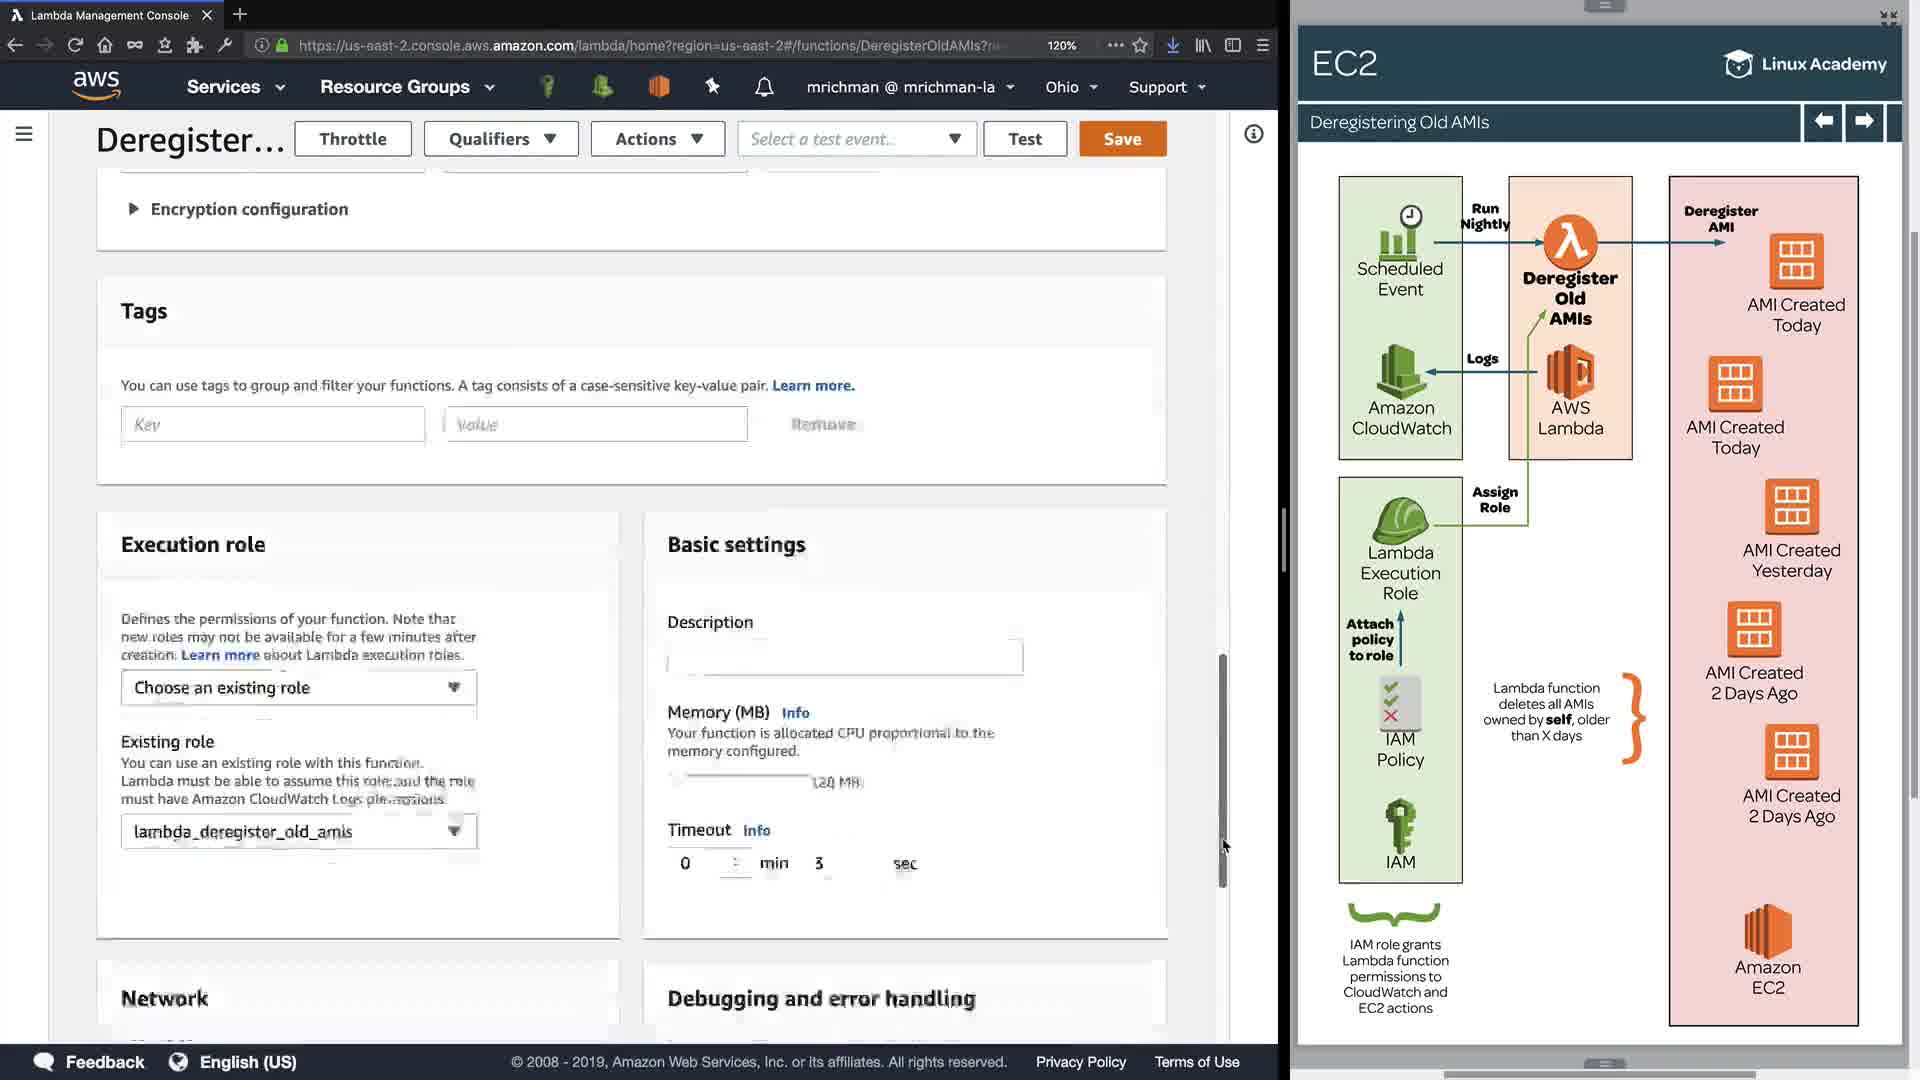Viewport: 1920px width, 1080px height.
Task: Click the tag Key input field
Action: coord(272,425)
